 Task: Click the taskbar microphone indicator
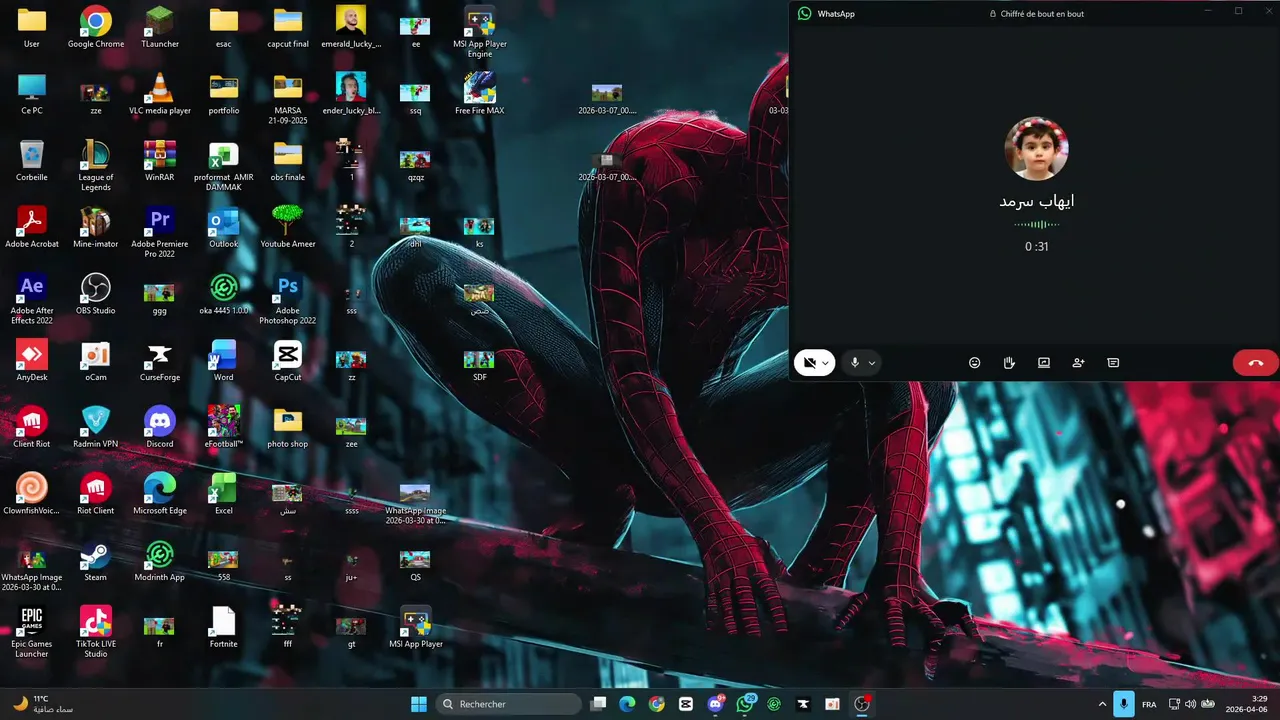pos(1124,704)
